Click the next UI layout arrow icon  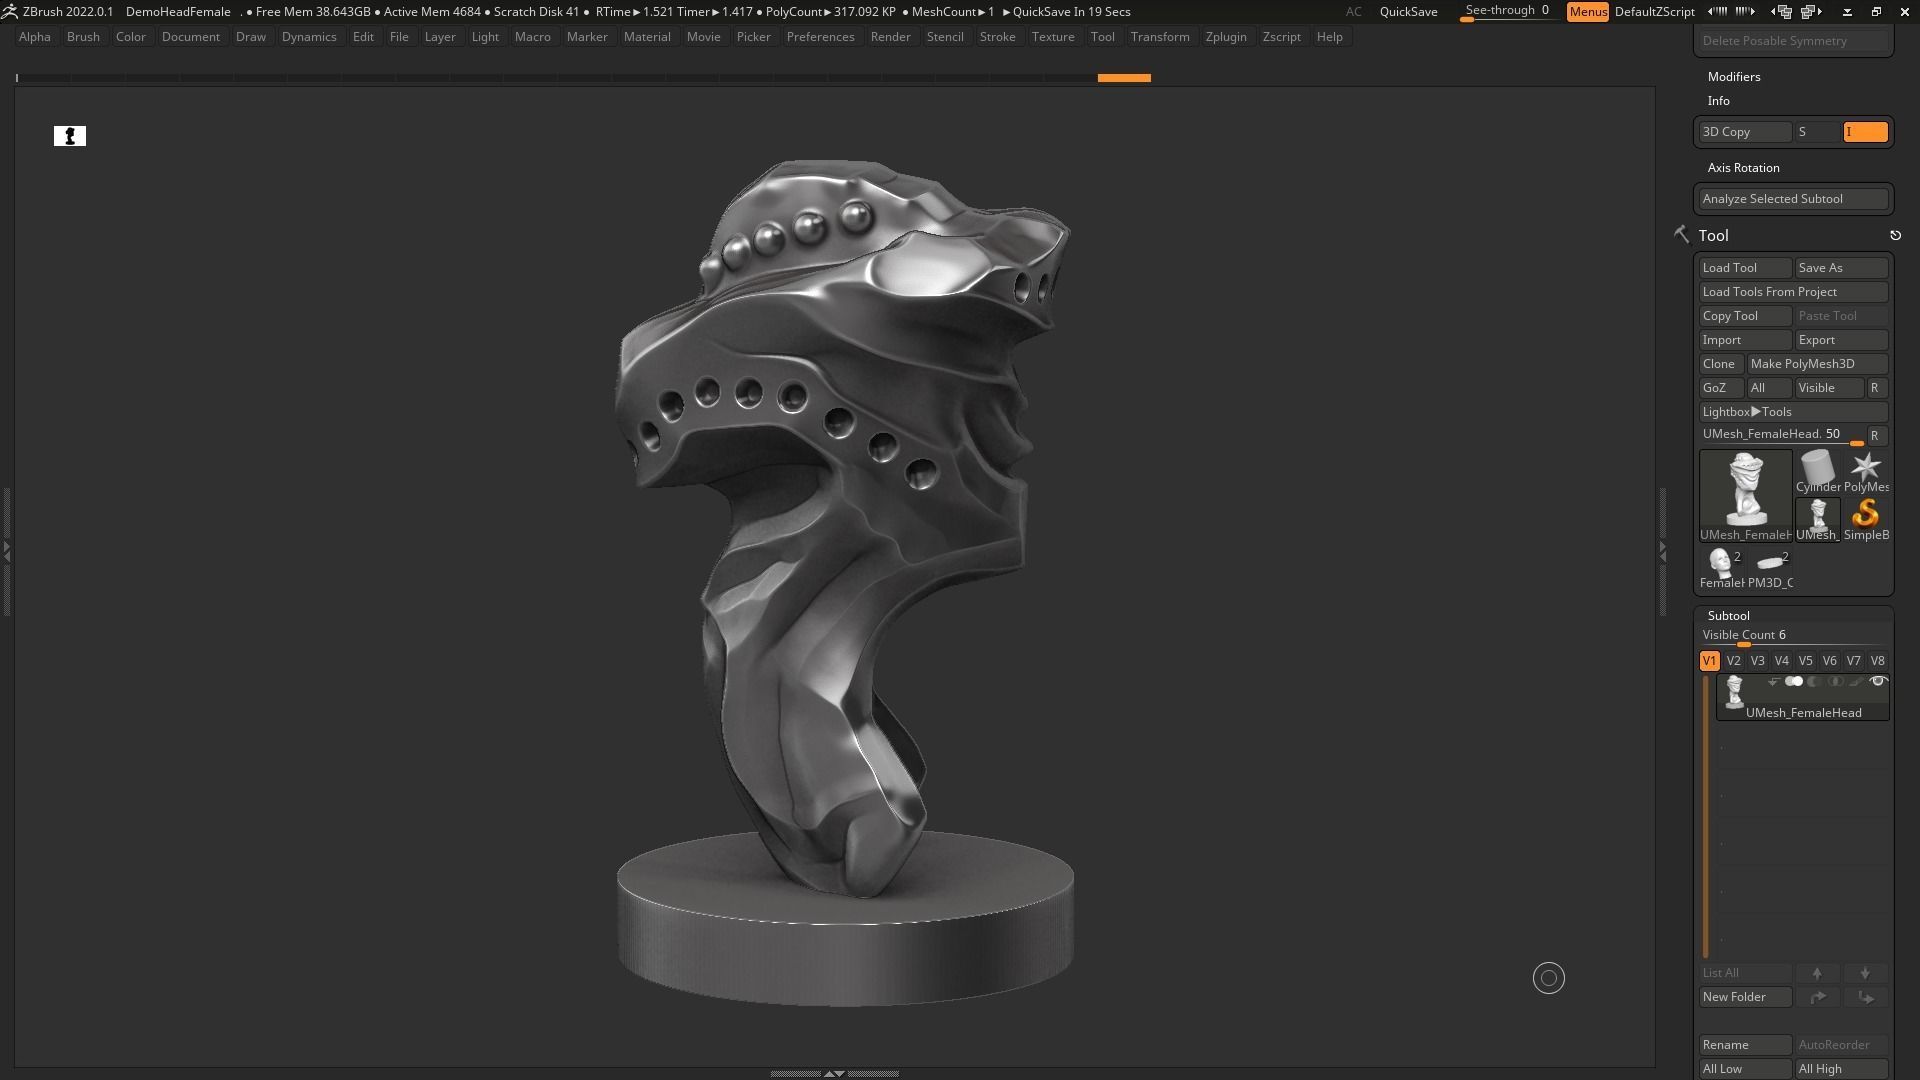[x=1812, y=12]
